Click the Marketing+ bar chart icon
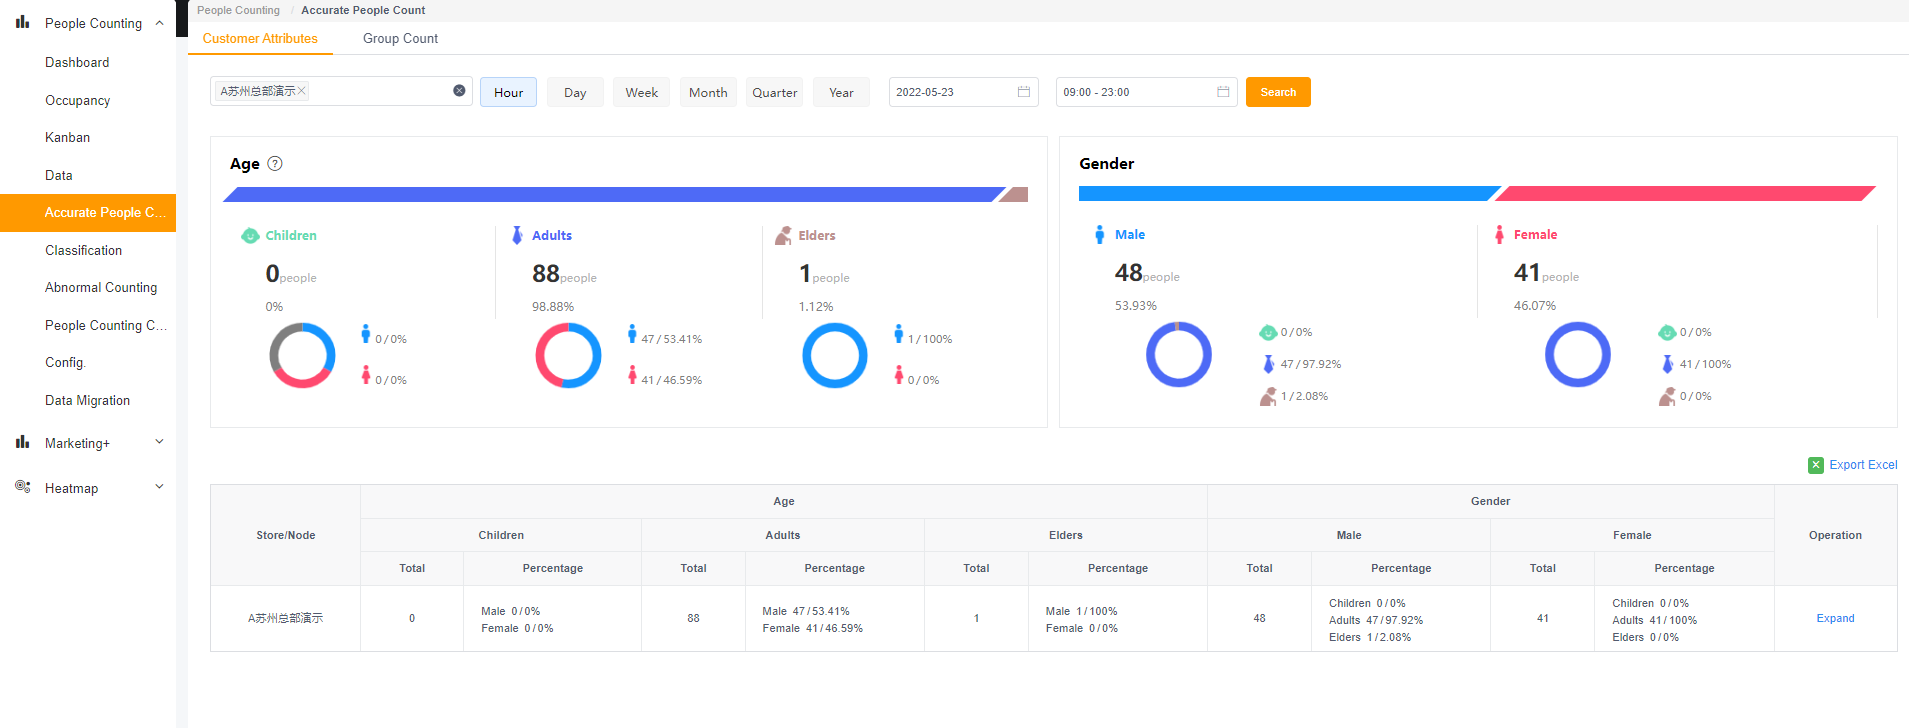 coord(22,442)
